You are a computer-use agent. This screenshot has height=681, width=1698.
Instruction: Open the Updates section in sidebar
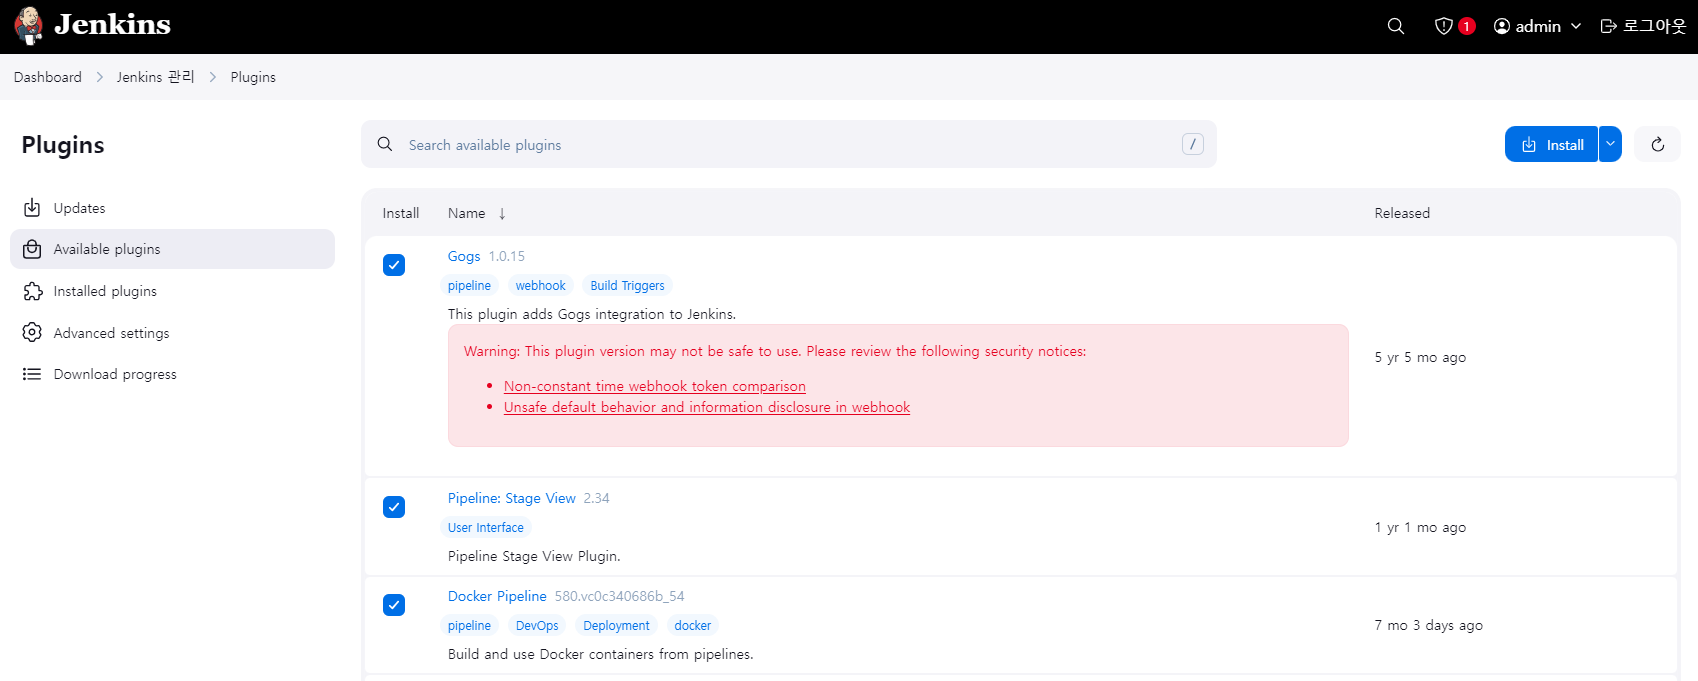point(172,208)
